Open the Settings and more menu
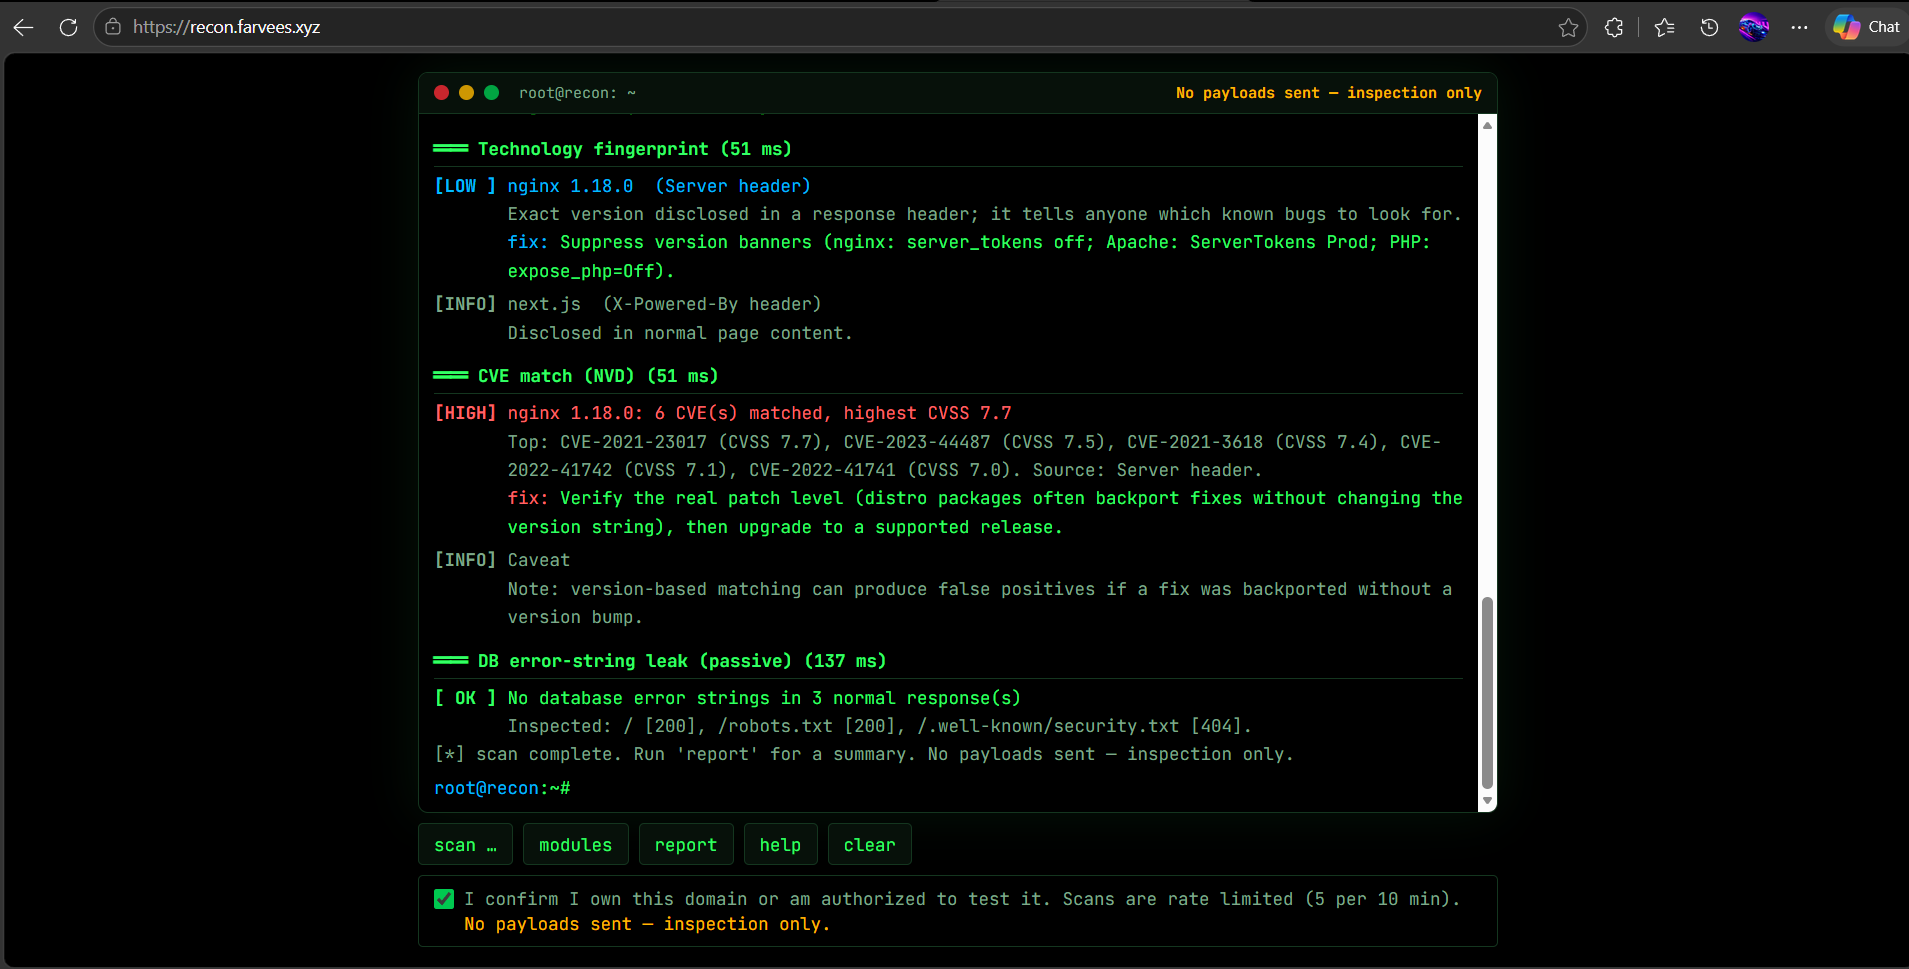Viewport: 1909px width, 969px height. (1799, 27)
